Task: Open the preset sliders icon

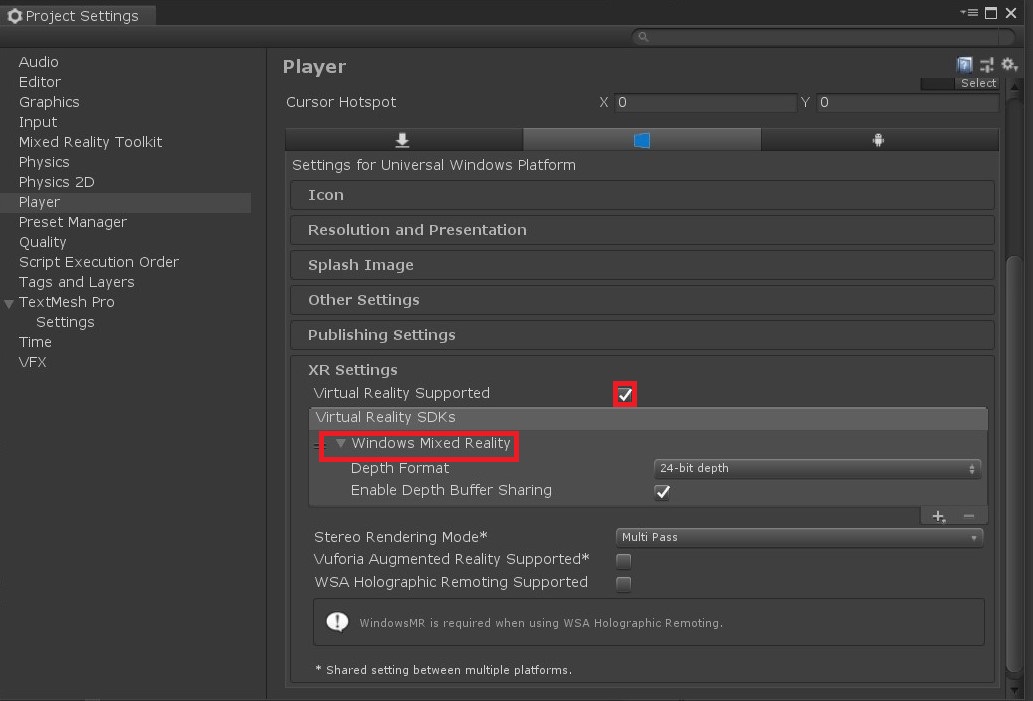Action: click(x=986, y=65)
